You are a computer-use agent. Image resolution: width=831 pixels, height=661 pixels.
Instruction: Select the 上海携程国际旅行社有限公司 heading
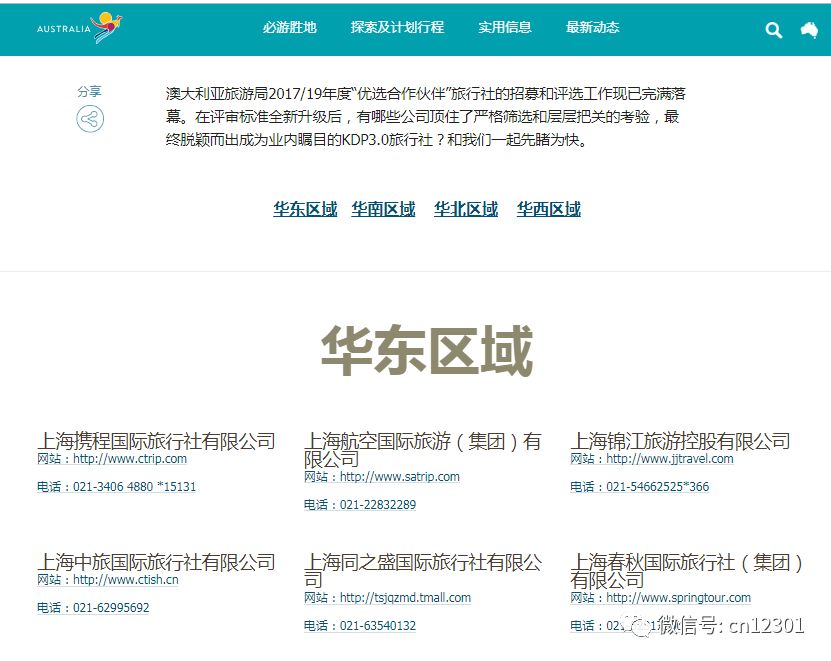click(x=156, y=441)
